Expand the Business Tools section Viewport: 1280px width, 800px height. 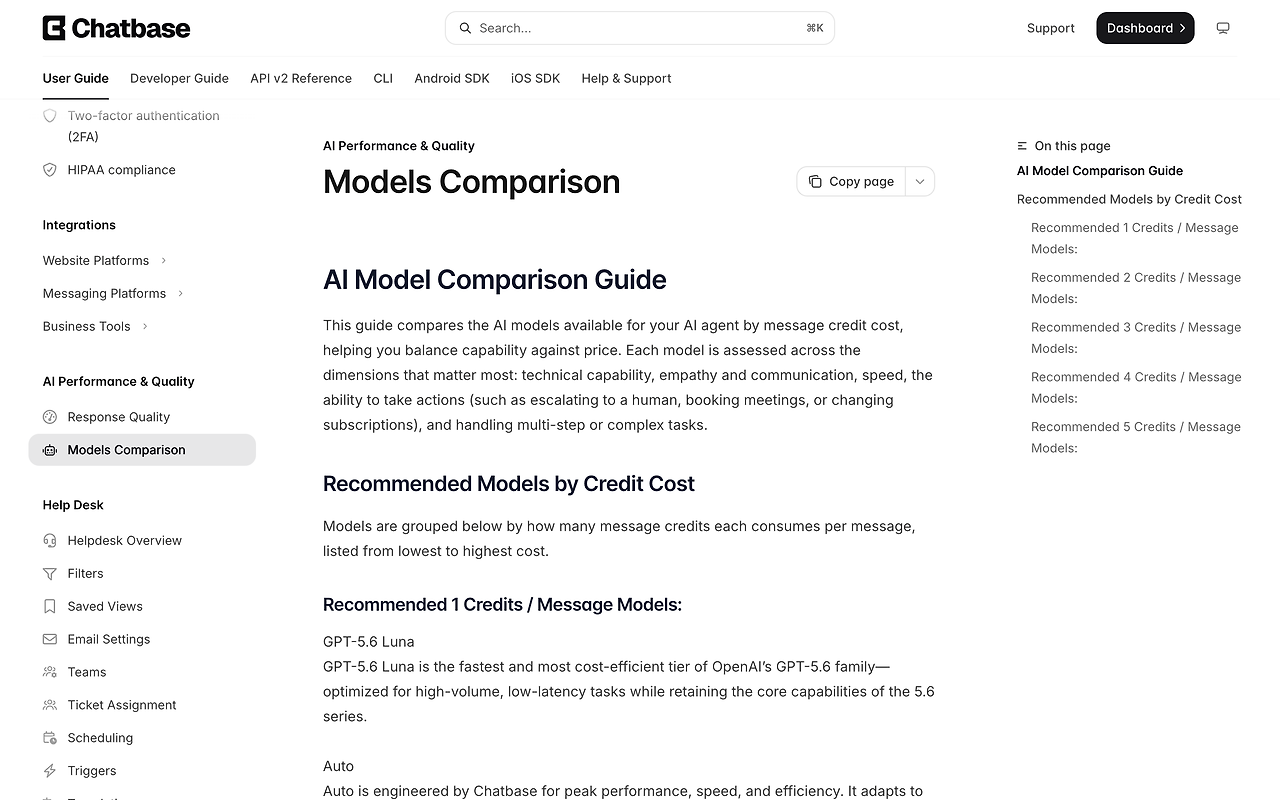(x=96, y=327)
